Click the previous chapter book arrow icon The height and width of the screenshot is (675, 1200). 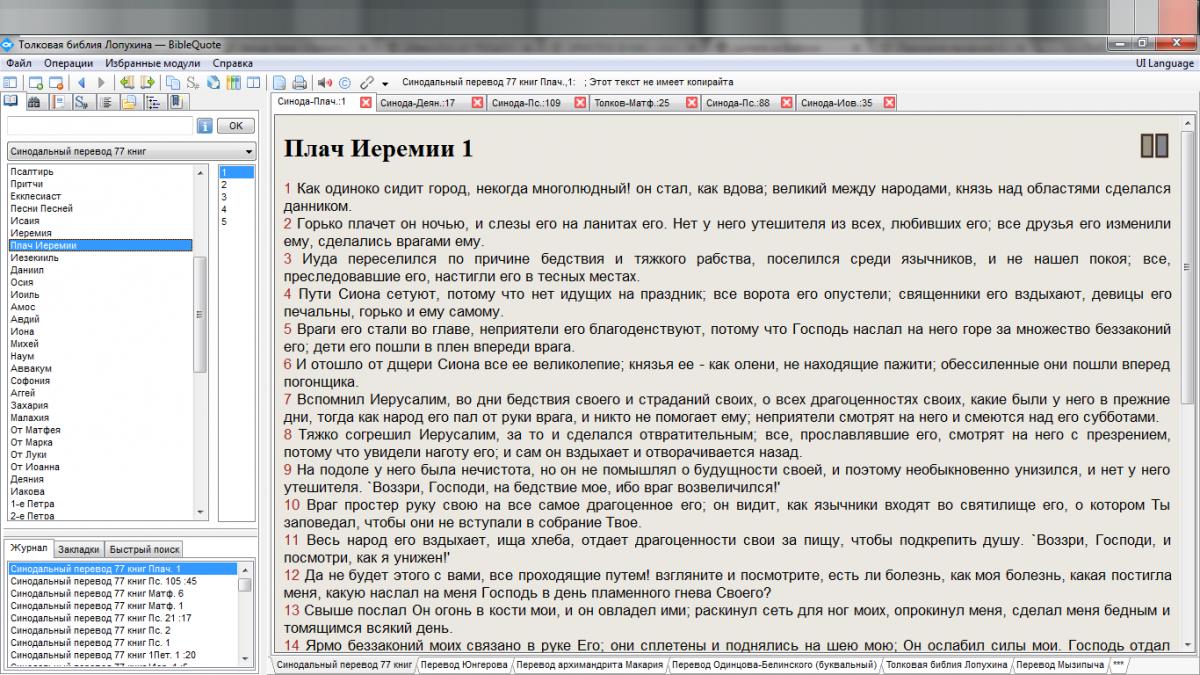pyautogui.click(x=126, y=82)
